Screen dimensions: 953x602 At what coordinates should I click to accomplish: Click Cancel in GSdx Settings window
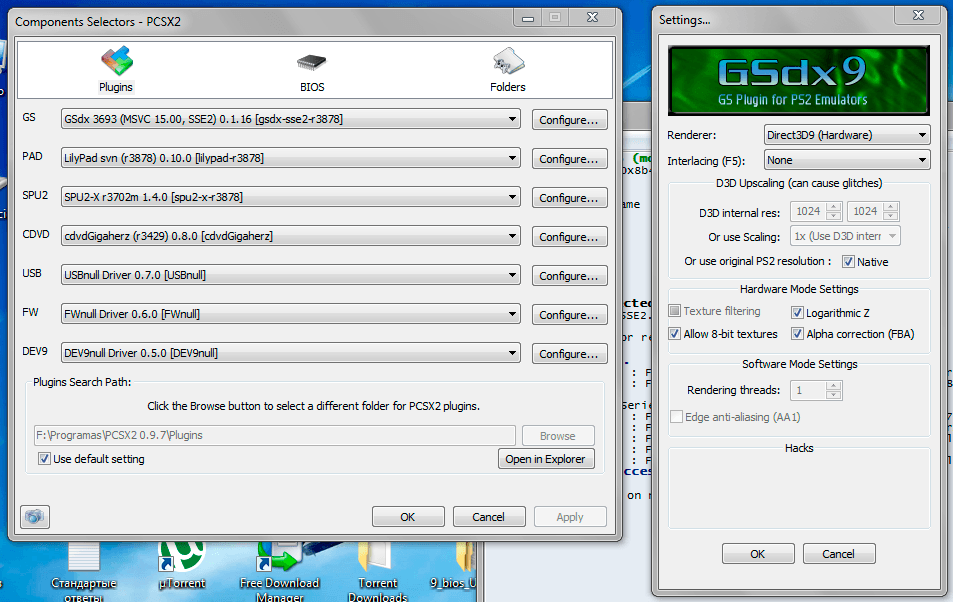click(839, 554)
